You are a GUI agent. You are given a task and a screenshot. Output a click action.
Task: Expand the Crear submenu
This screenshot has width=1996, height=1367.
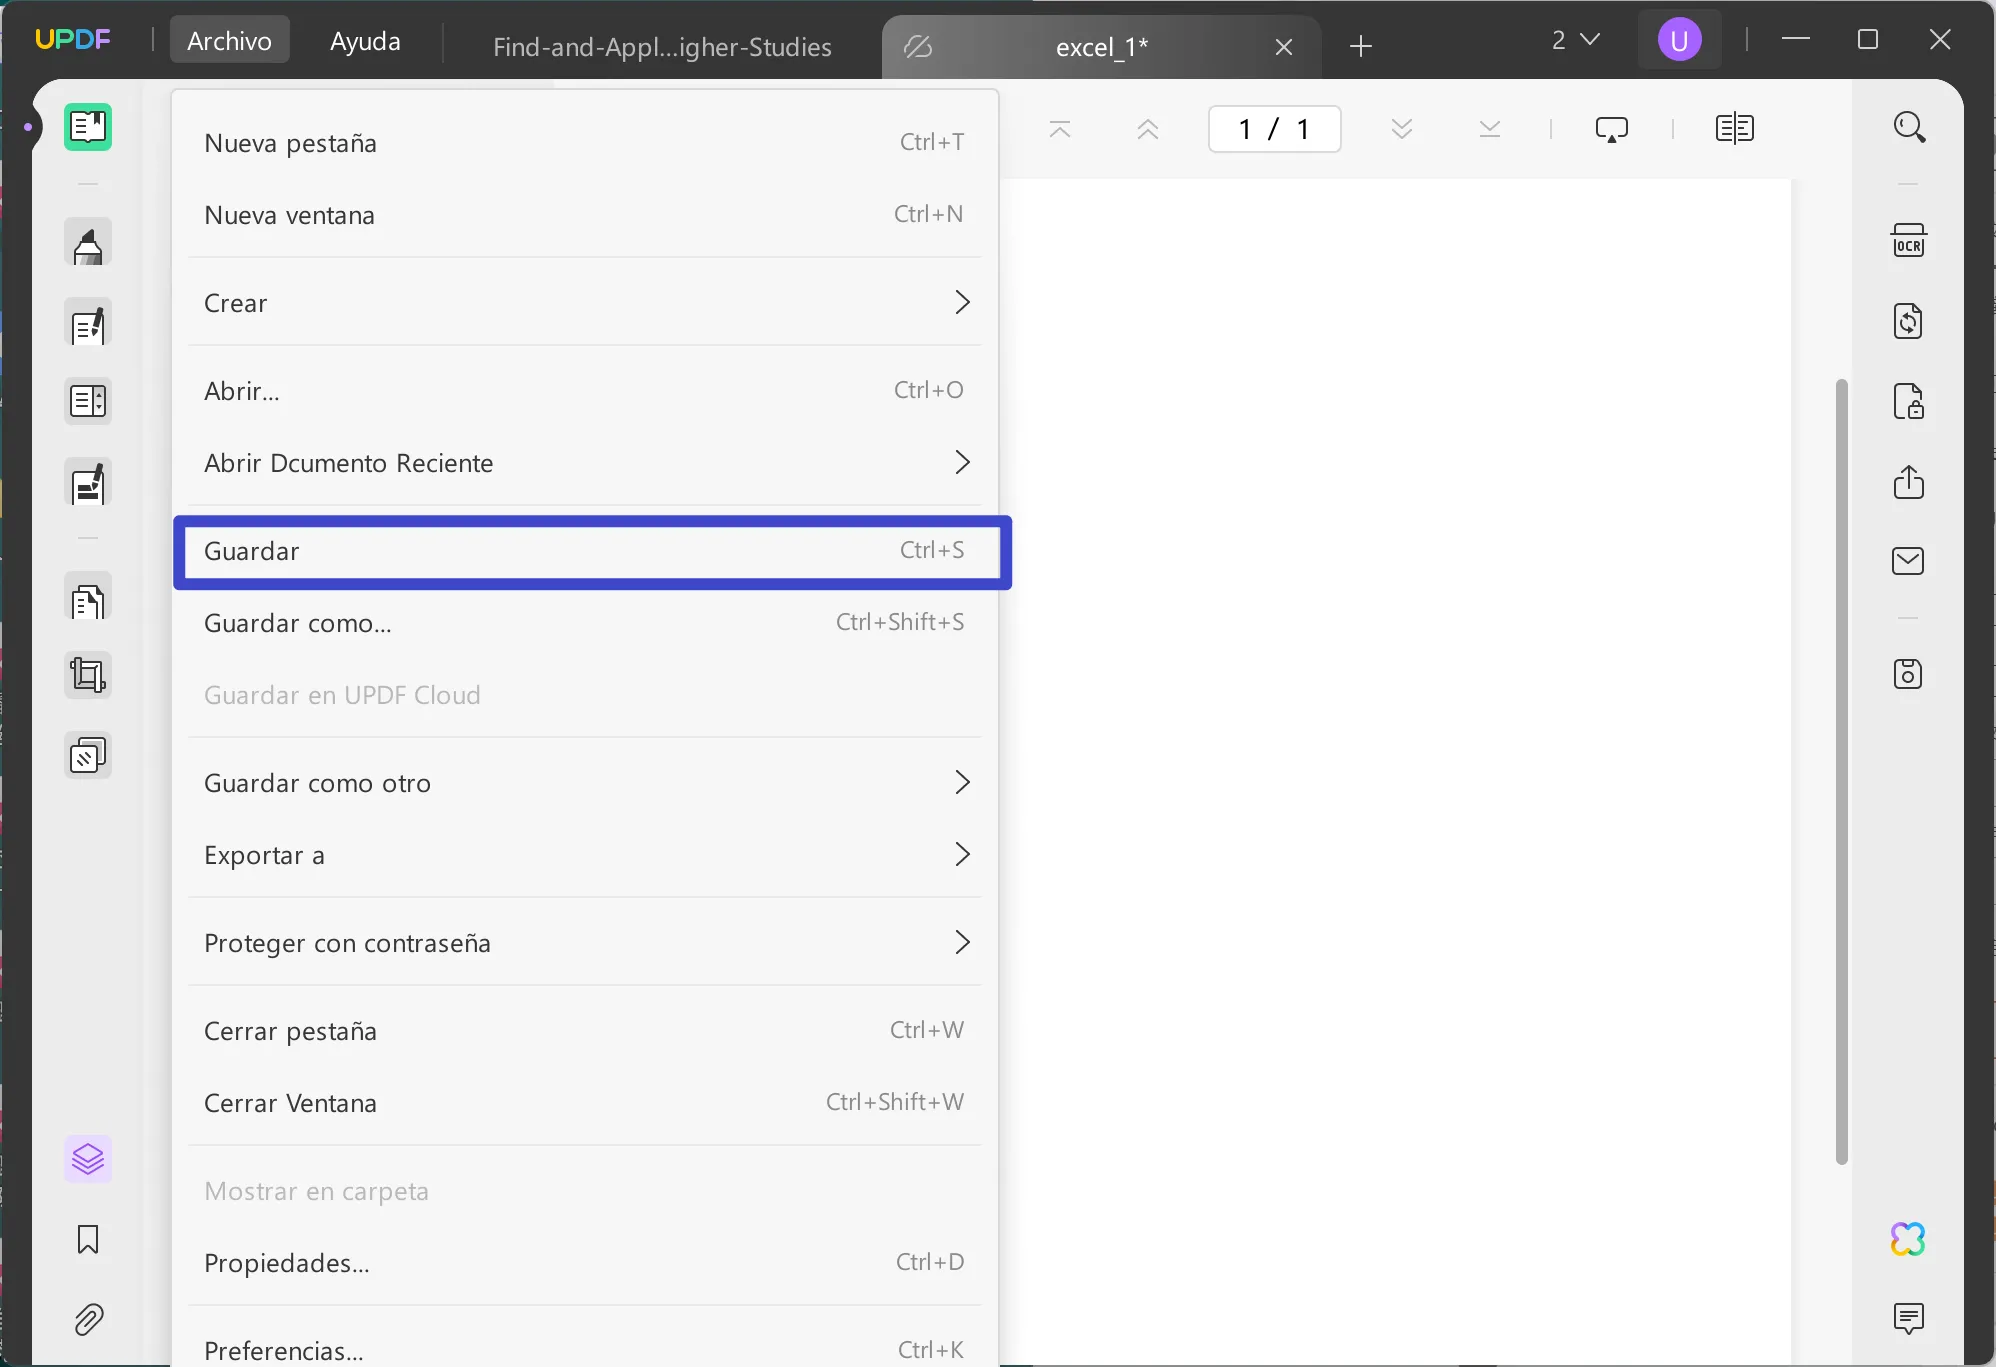[x=585, y=303]
